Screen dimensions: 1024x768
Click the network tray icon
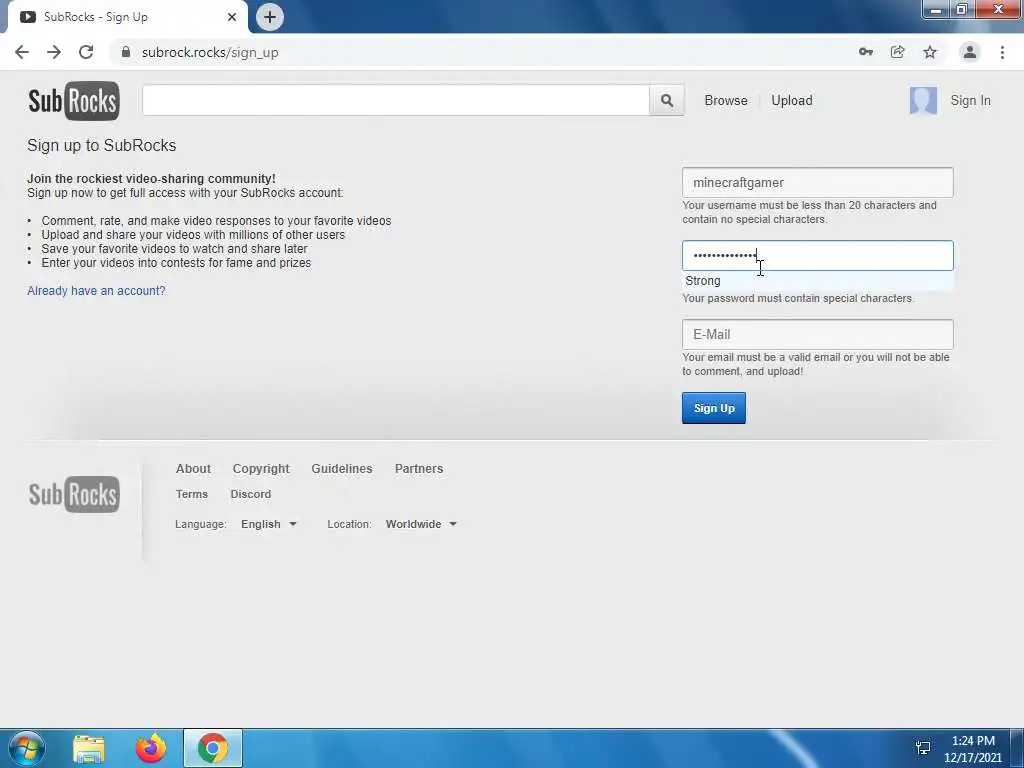tap(923, 748)
